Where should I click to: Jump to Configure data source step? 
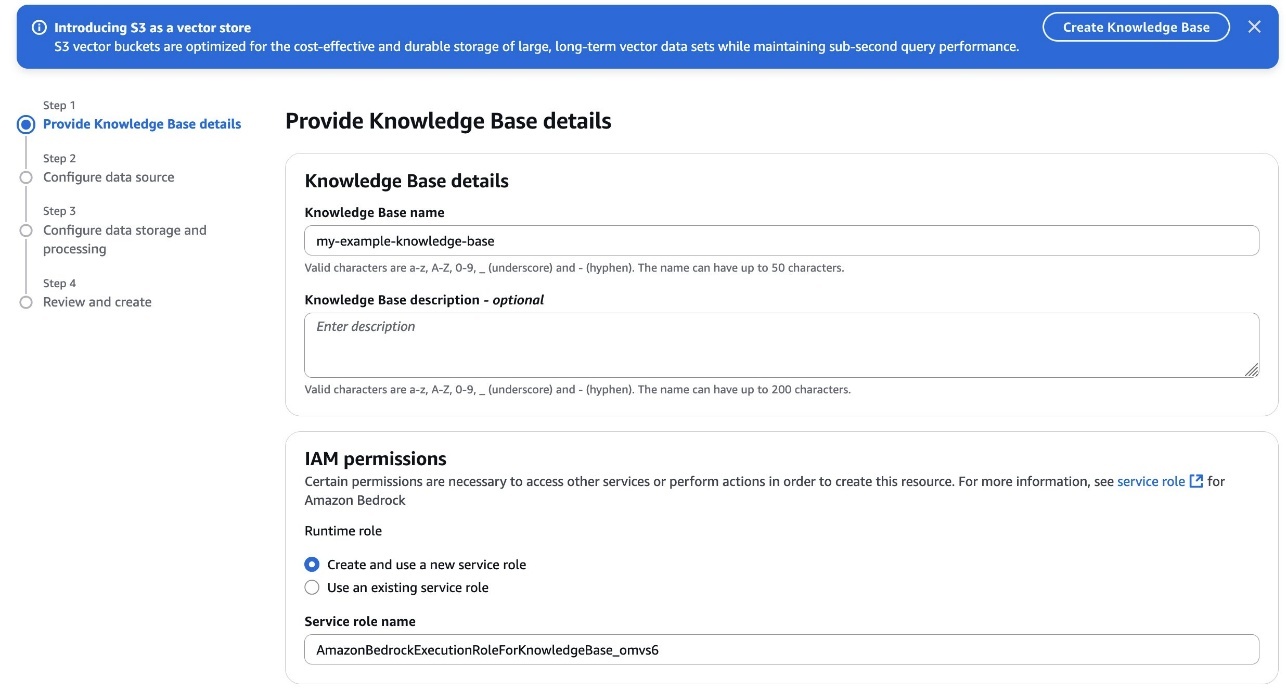[x=108, y=178]
